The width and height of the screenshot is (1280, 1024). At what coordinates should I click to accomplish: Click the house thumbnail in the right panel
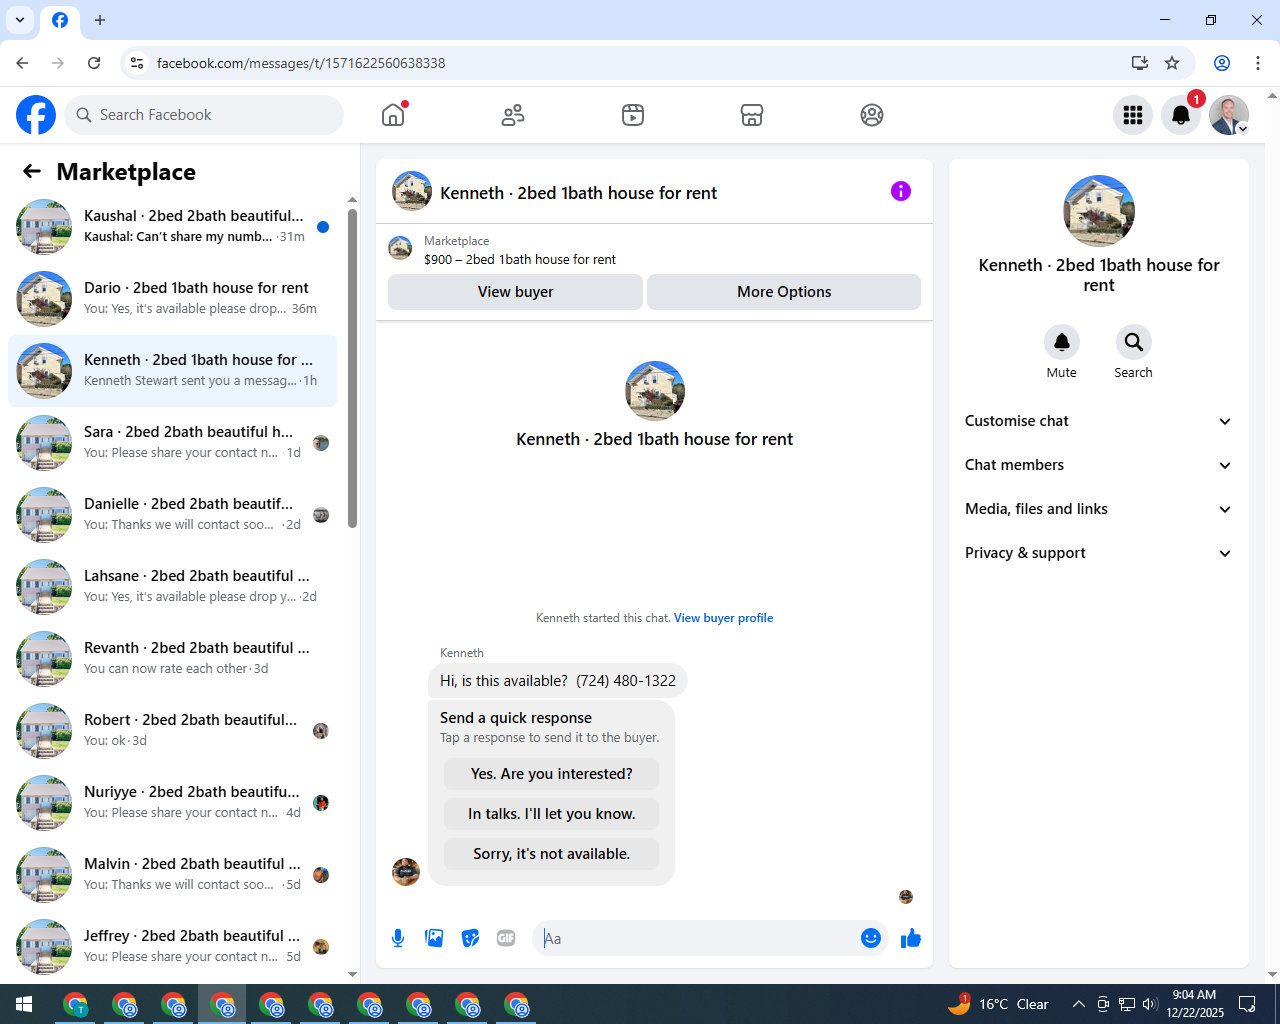click(1099, 211)
